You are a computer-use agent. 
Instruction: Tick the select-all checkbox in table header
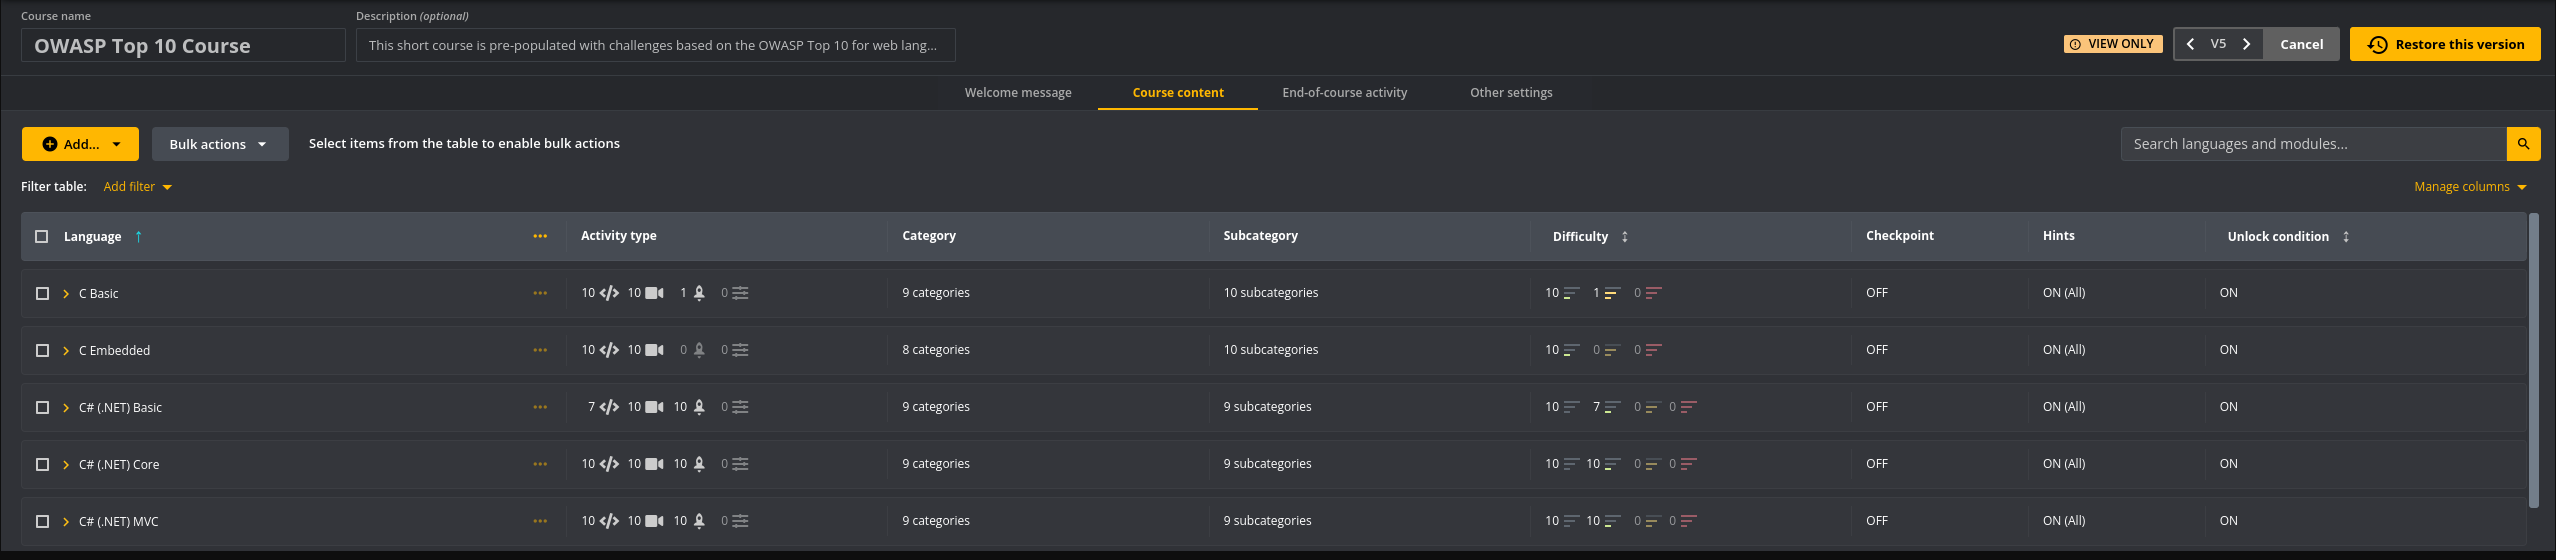point(42,237)
